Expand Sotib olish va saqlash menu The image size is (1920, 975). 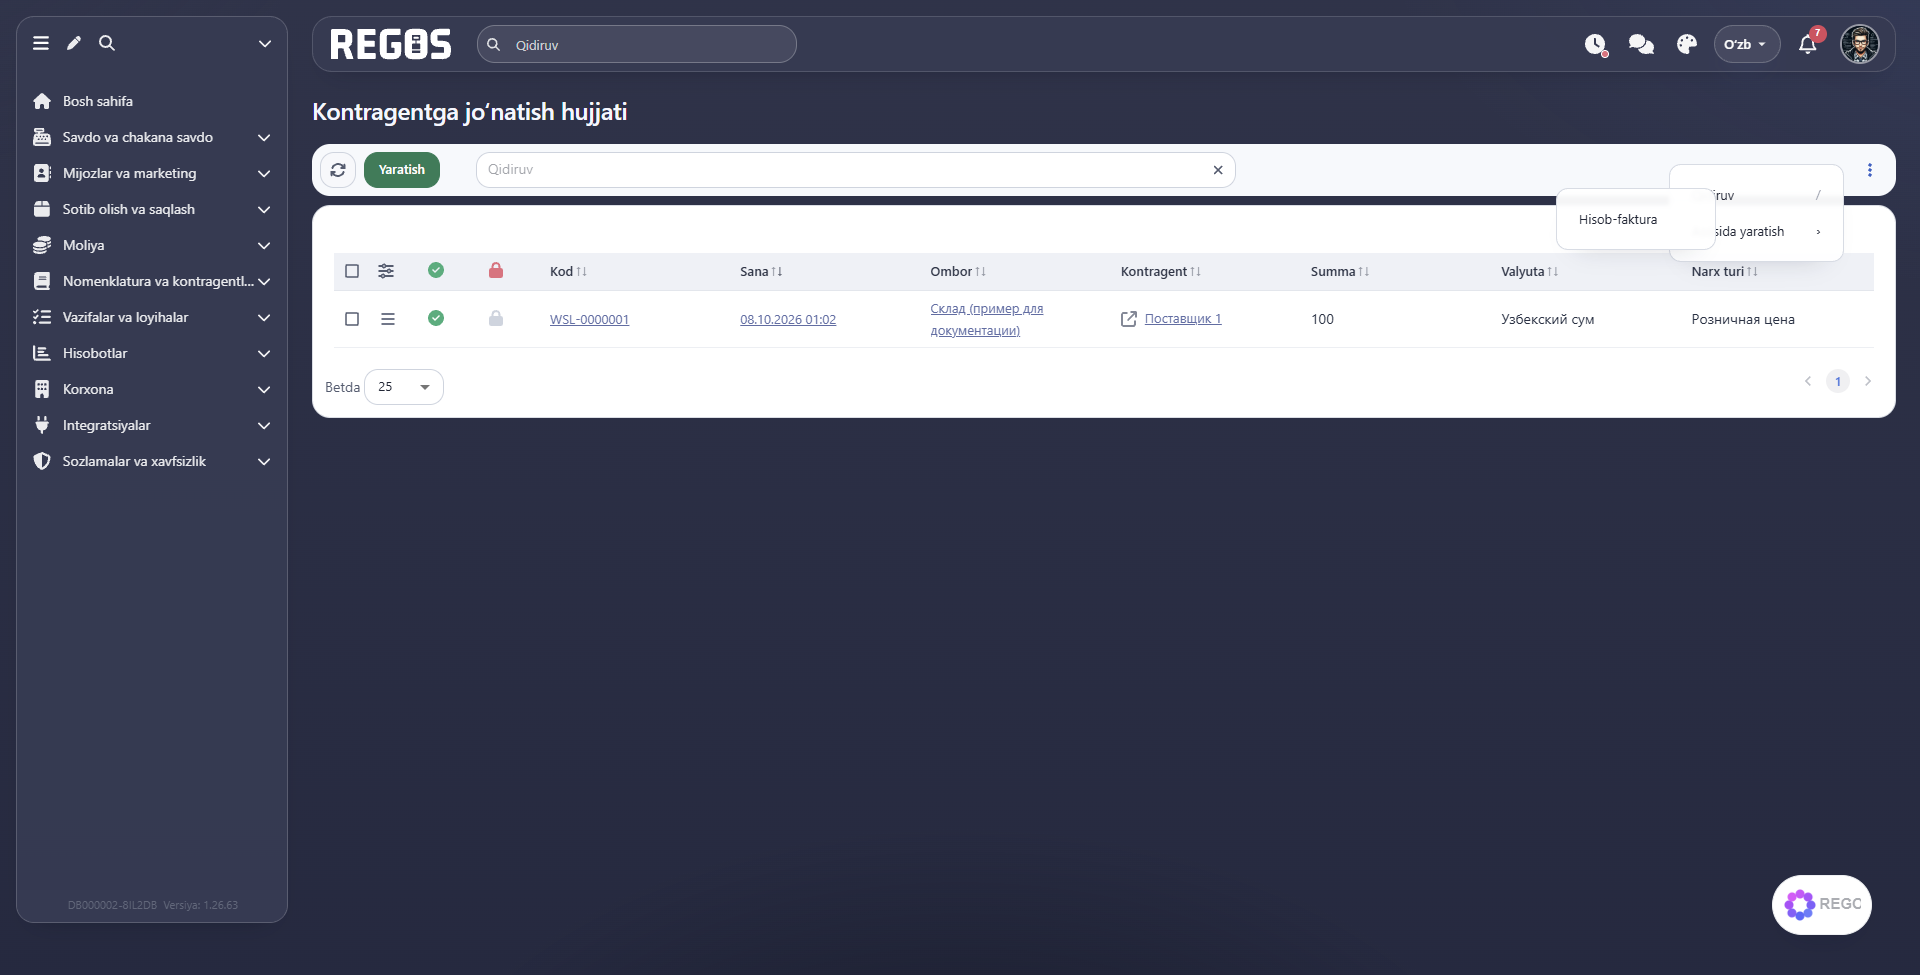point(152,209)
